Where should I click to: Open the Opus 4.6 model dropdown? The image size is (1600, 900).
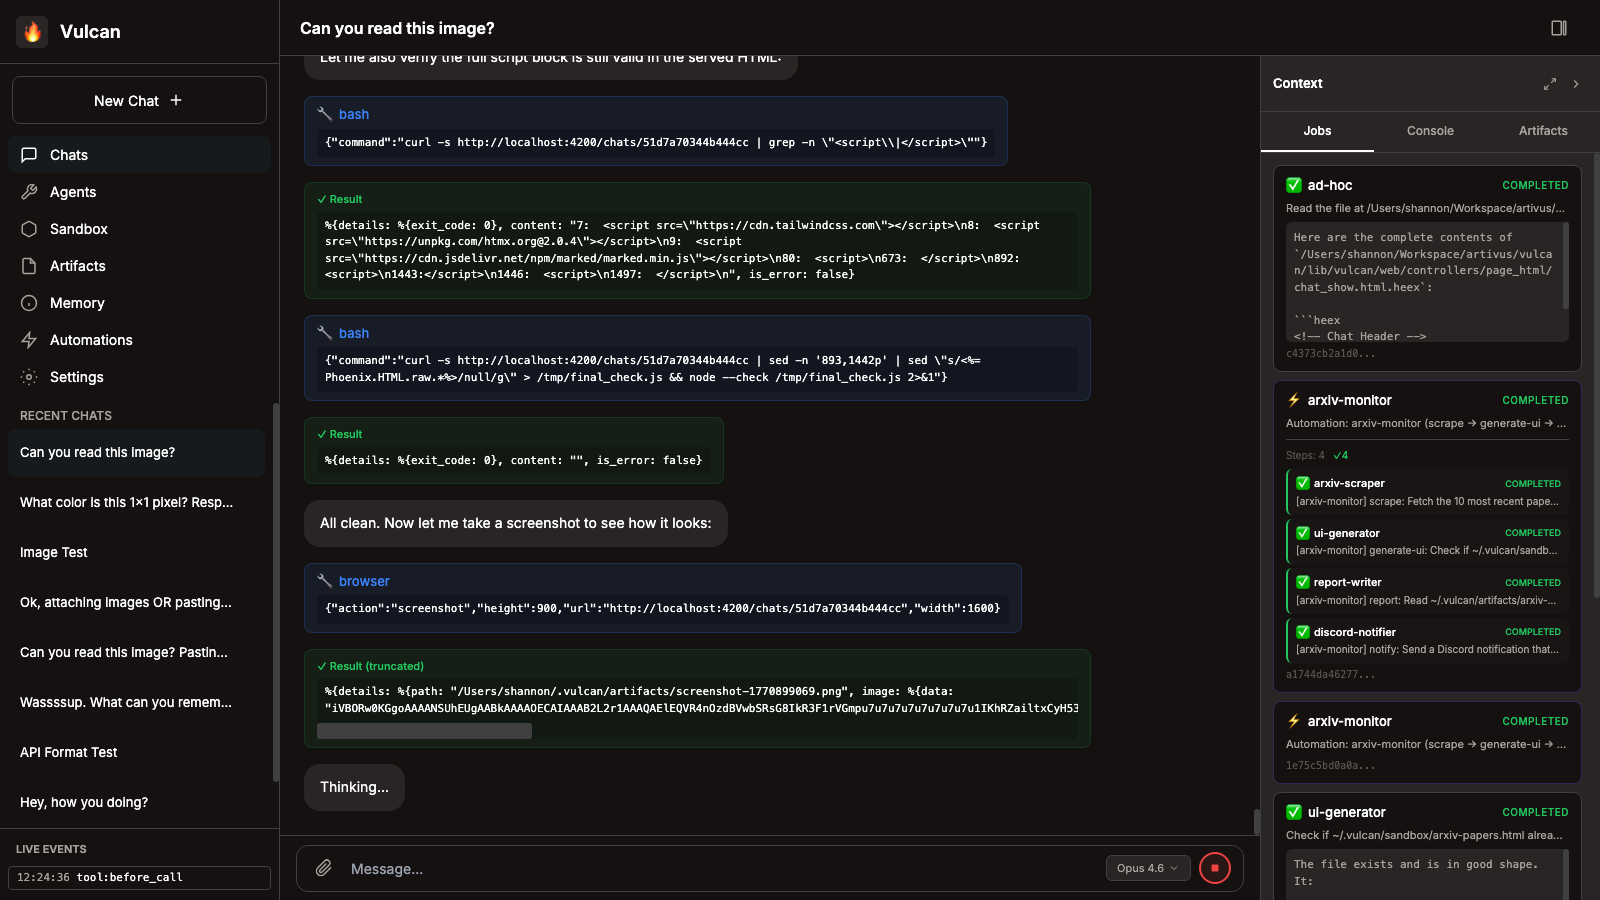(1147, 868)
